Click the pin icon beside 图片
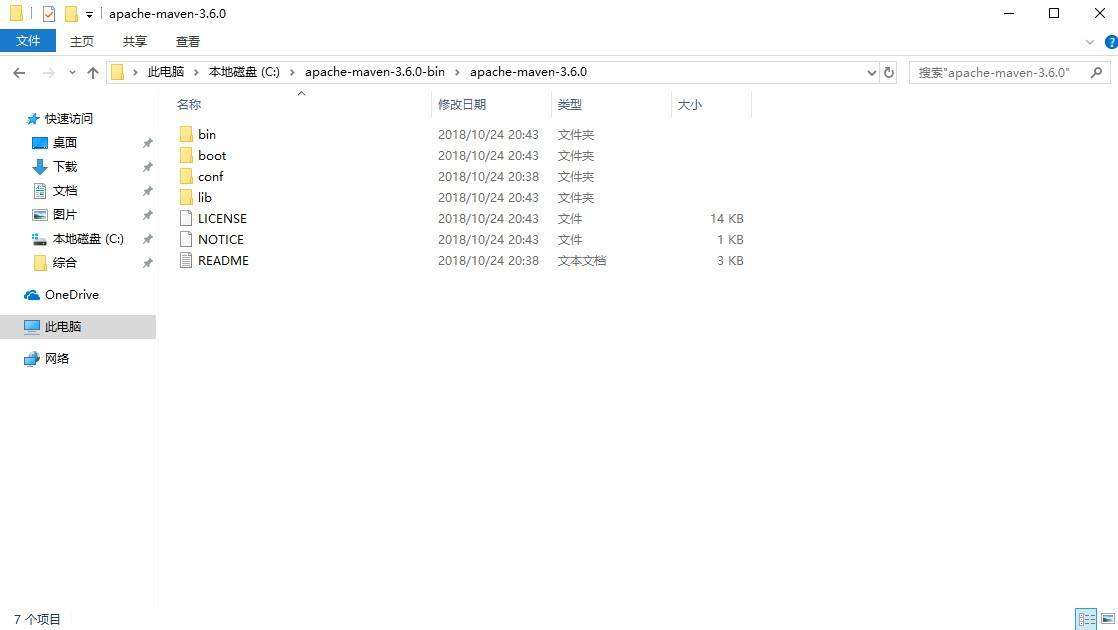Viewport: 1118px width, 630px height. (x=148, y=215)
